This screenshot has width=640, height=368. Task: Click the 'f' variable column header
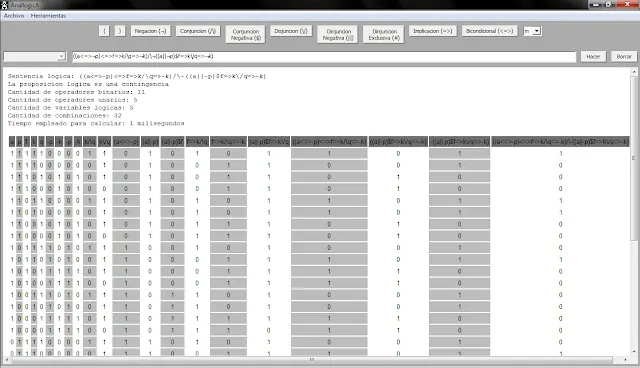point(27,142)
